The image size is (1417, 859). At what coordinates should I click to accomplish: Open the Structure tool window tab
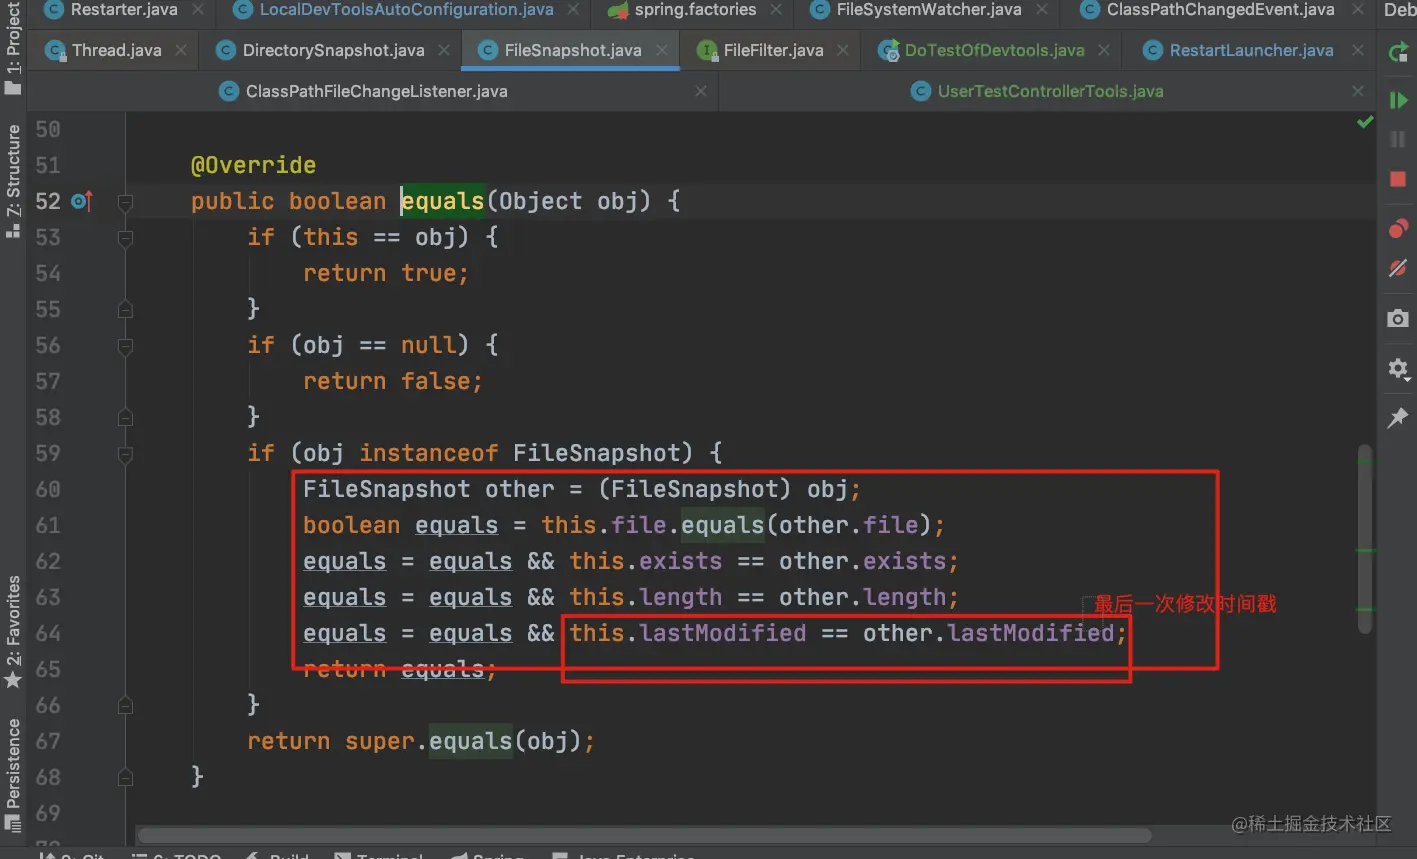(12, 181)
